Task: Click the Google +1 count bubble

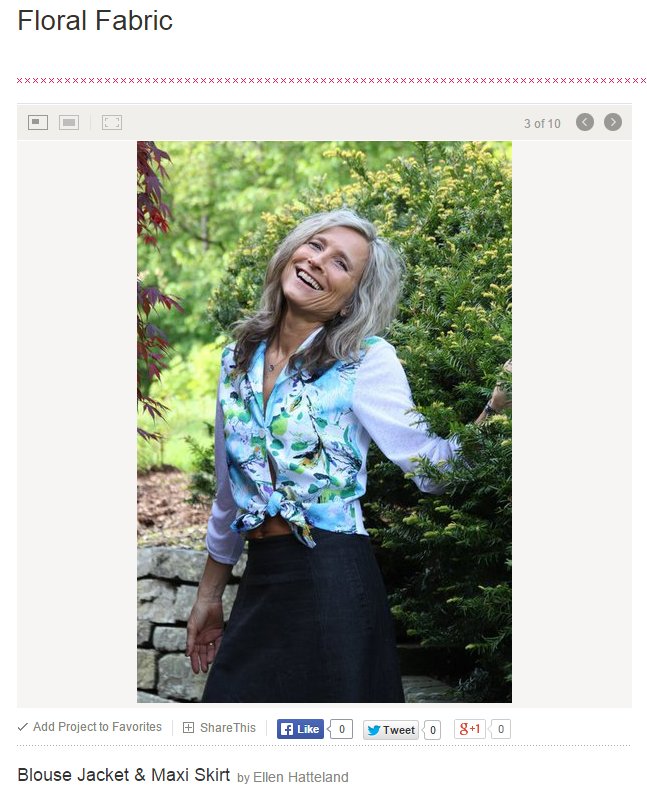Action: coord(500,729)
